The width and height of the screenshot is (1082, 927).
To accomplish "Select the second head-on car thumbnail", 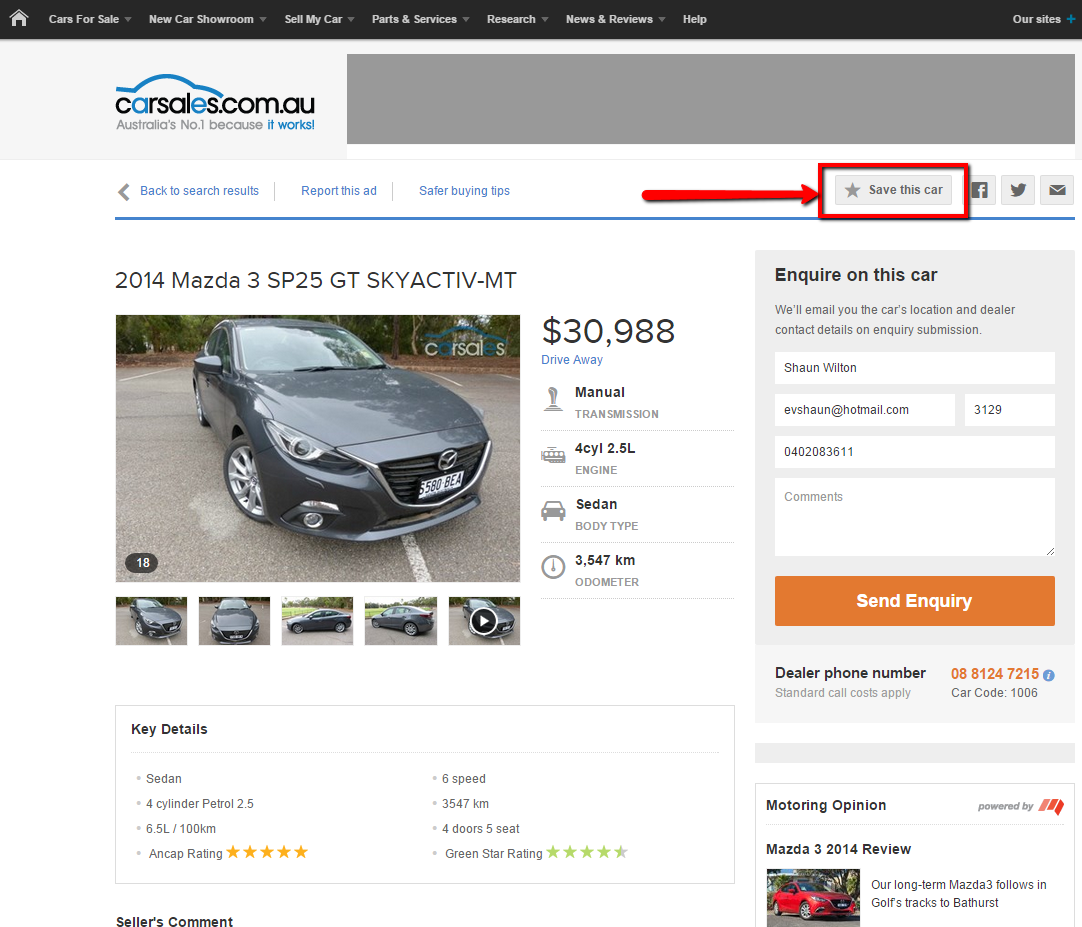I will [234, 621].
